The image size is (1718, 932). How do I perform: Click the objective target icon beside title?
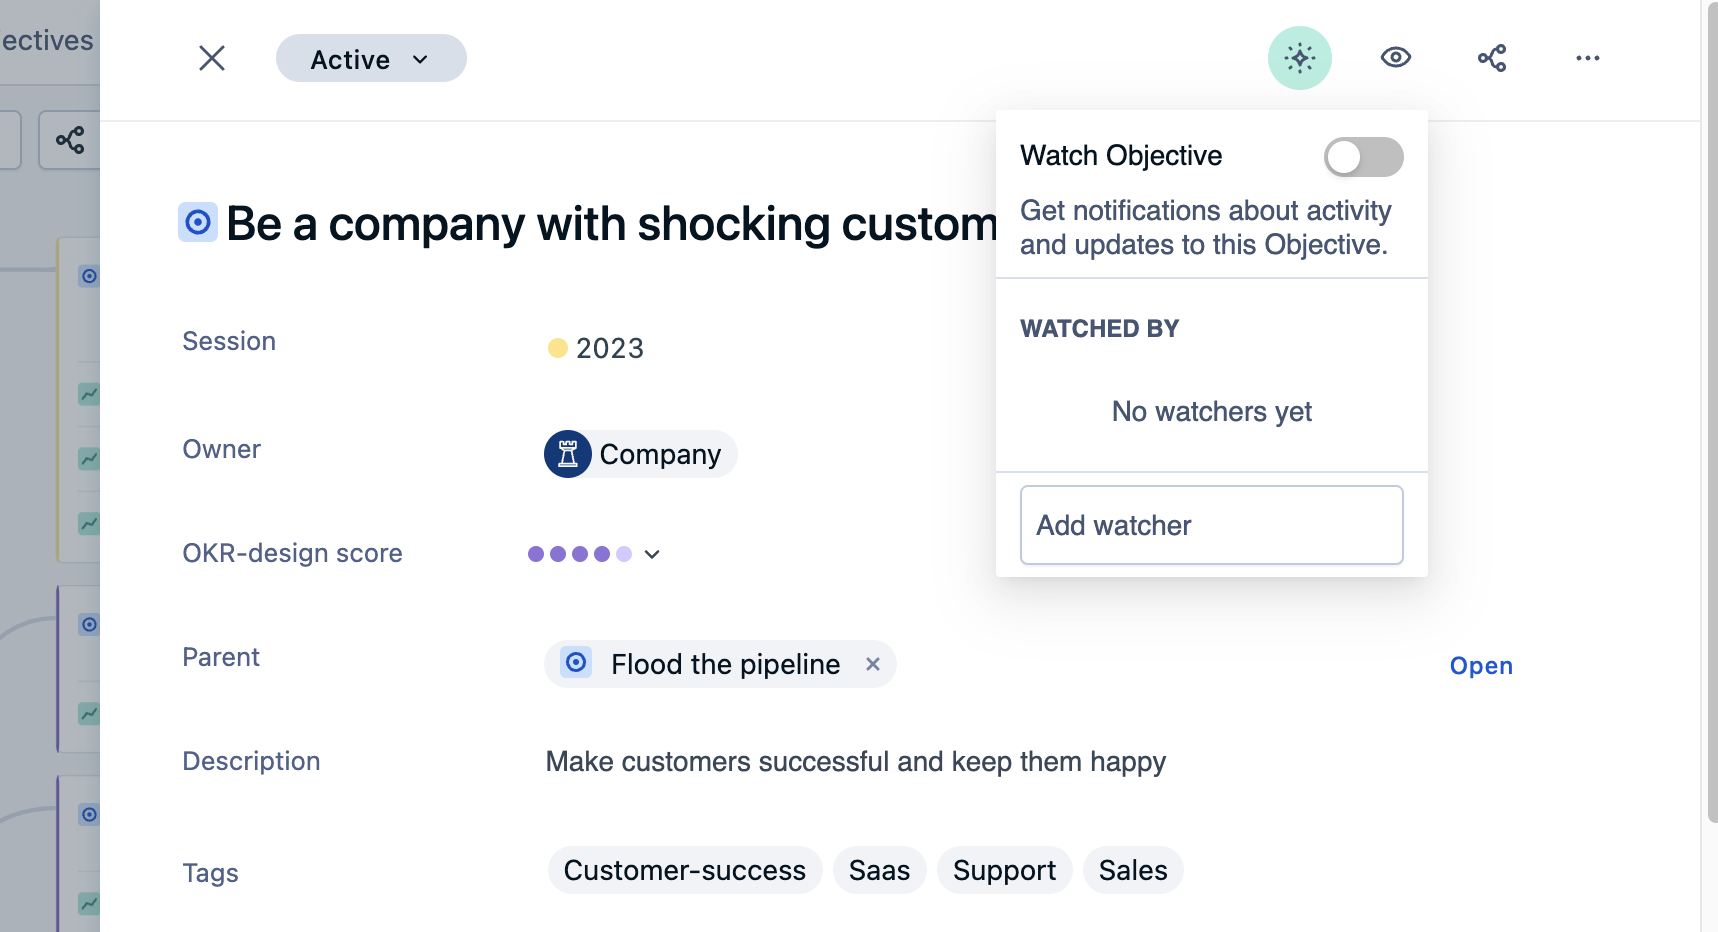198,222
